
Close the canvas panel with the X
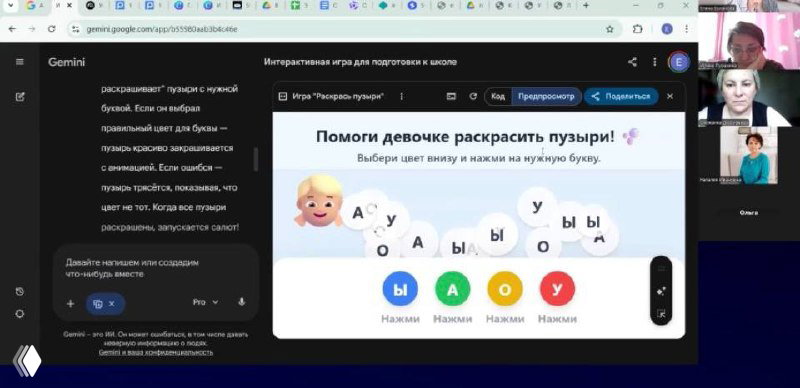point(670,96)
